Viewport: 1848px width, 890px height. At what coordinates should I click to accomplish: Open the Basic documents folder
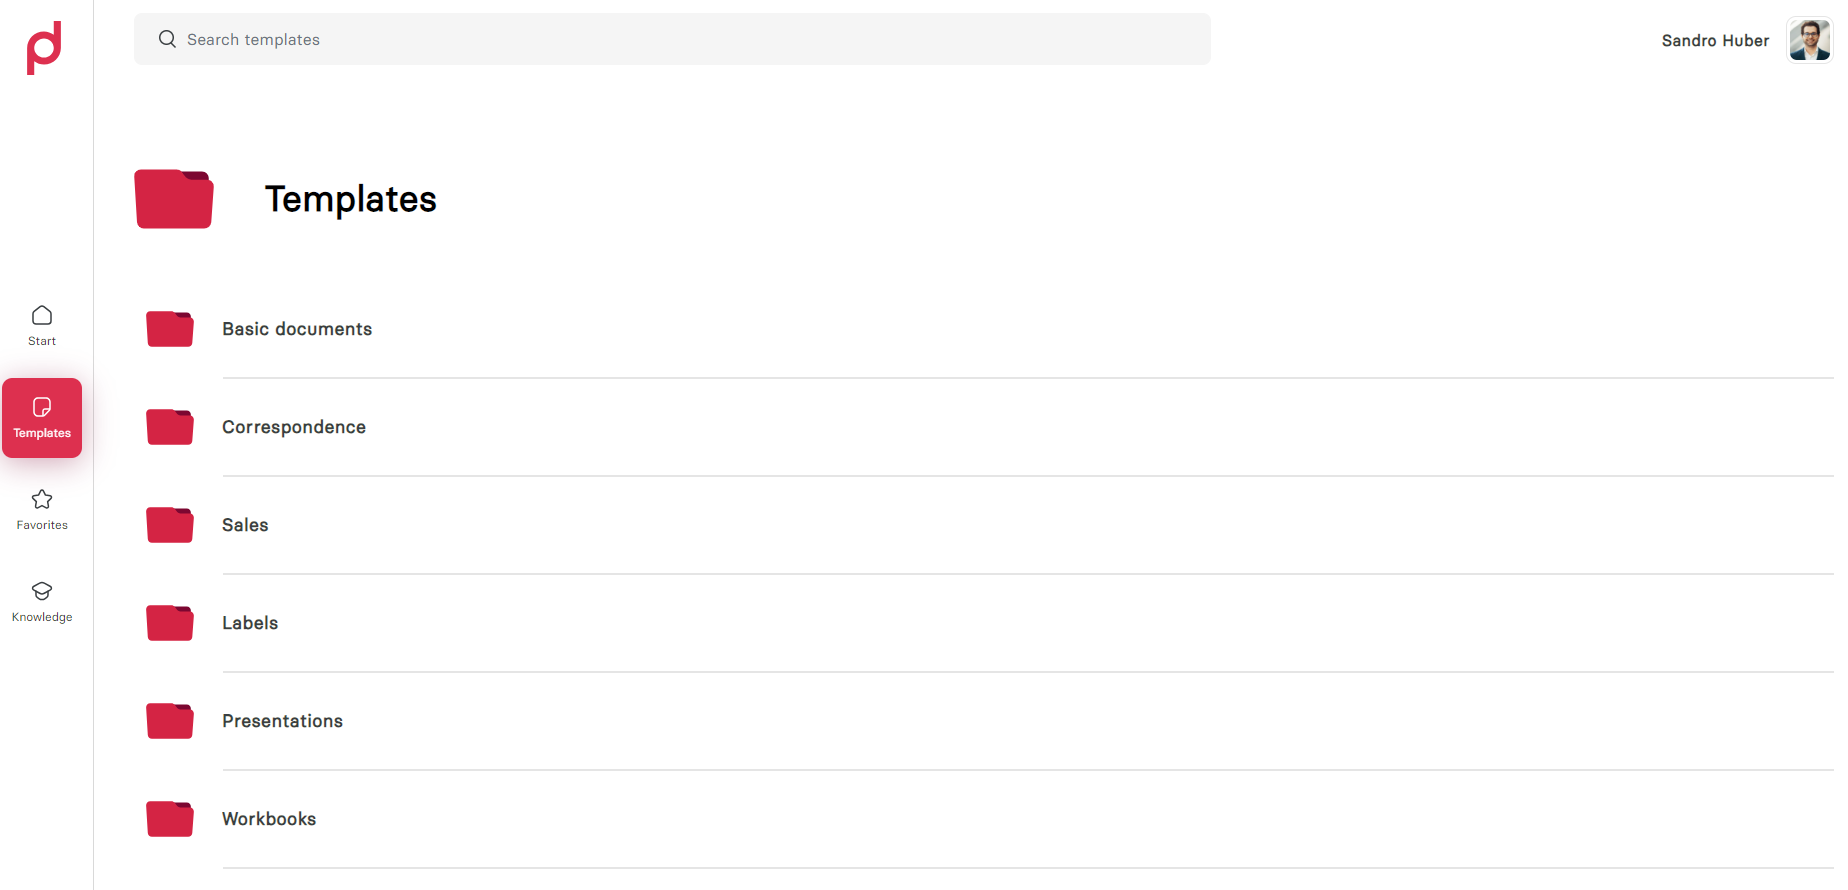point(297,329)
